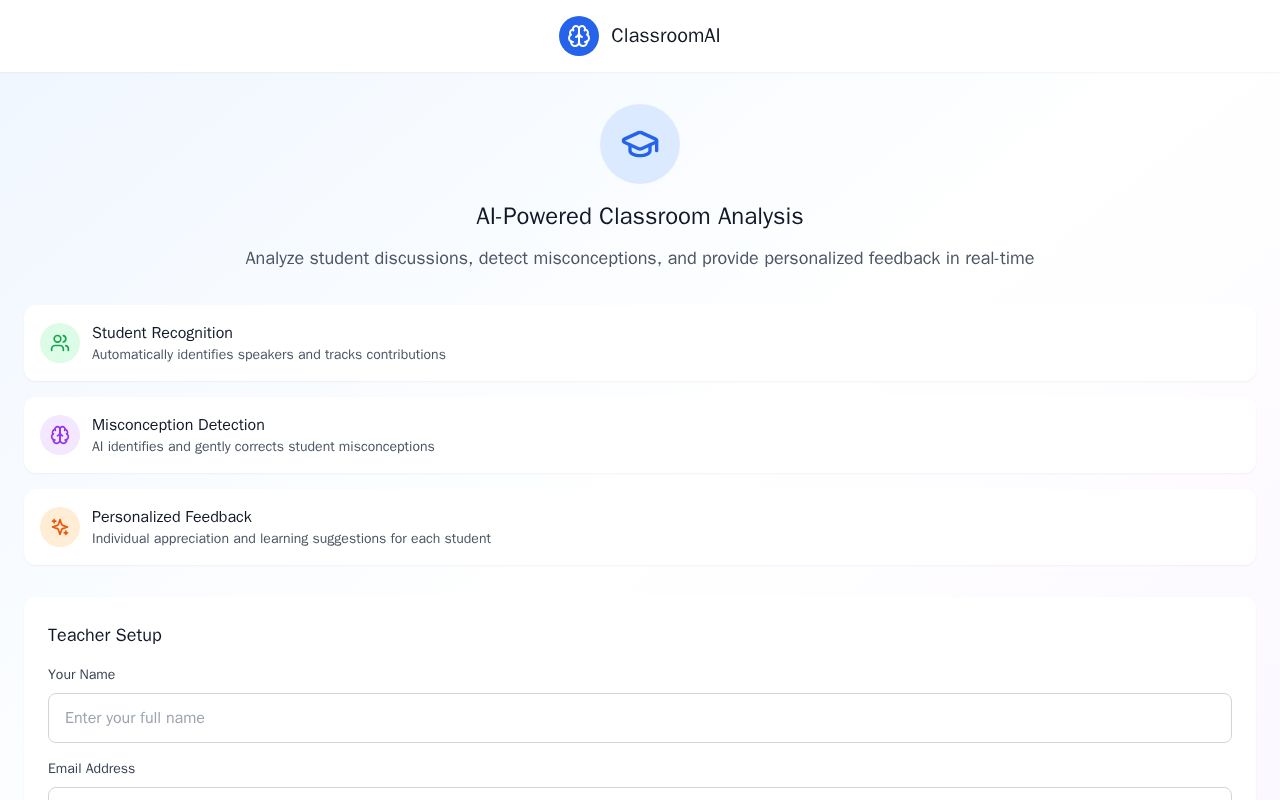Click the Misconception Detection brain icon

(x=60, y=435)
